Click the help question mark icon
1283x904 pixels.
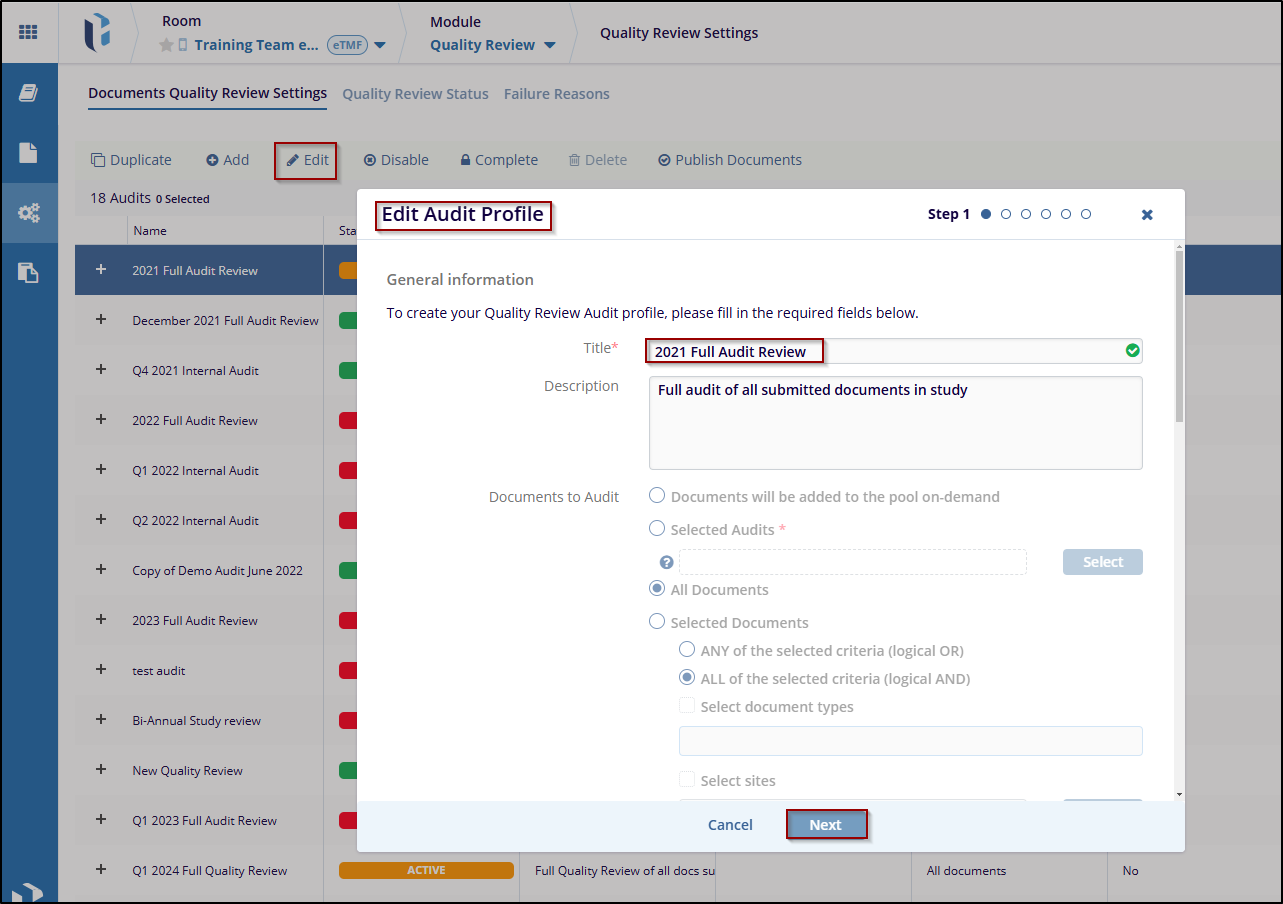[x=667, y=563]
